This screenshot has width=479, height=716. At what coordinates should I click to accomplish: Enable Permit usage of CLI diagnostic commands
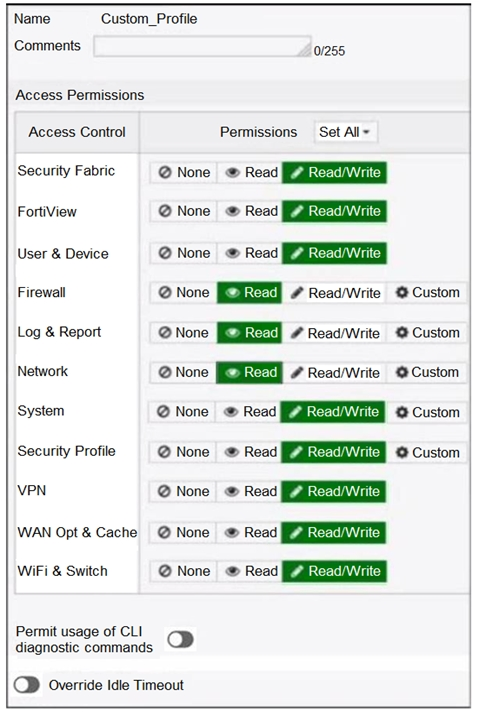coord(180,639)
